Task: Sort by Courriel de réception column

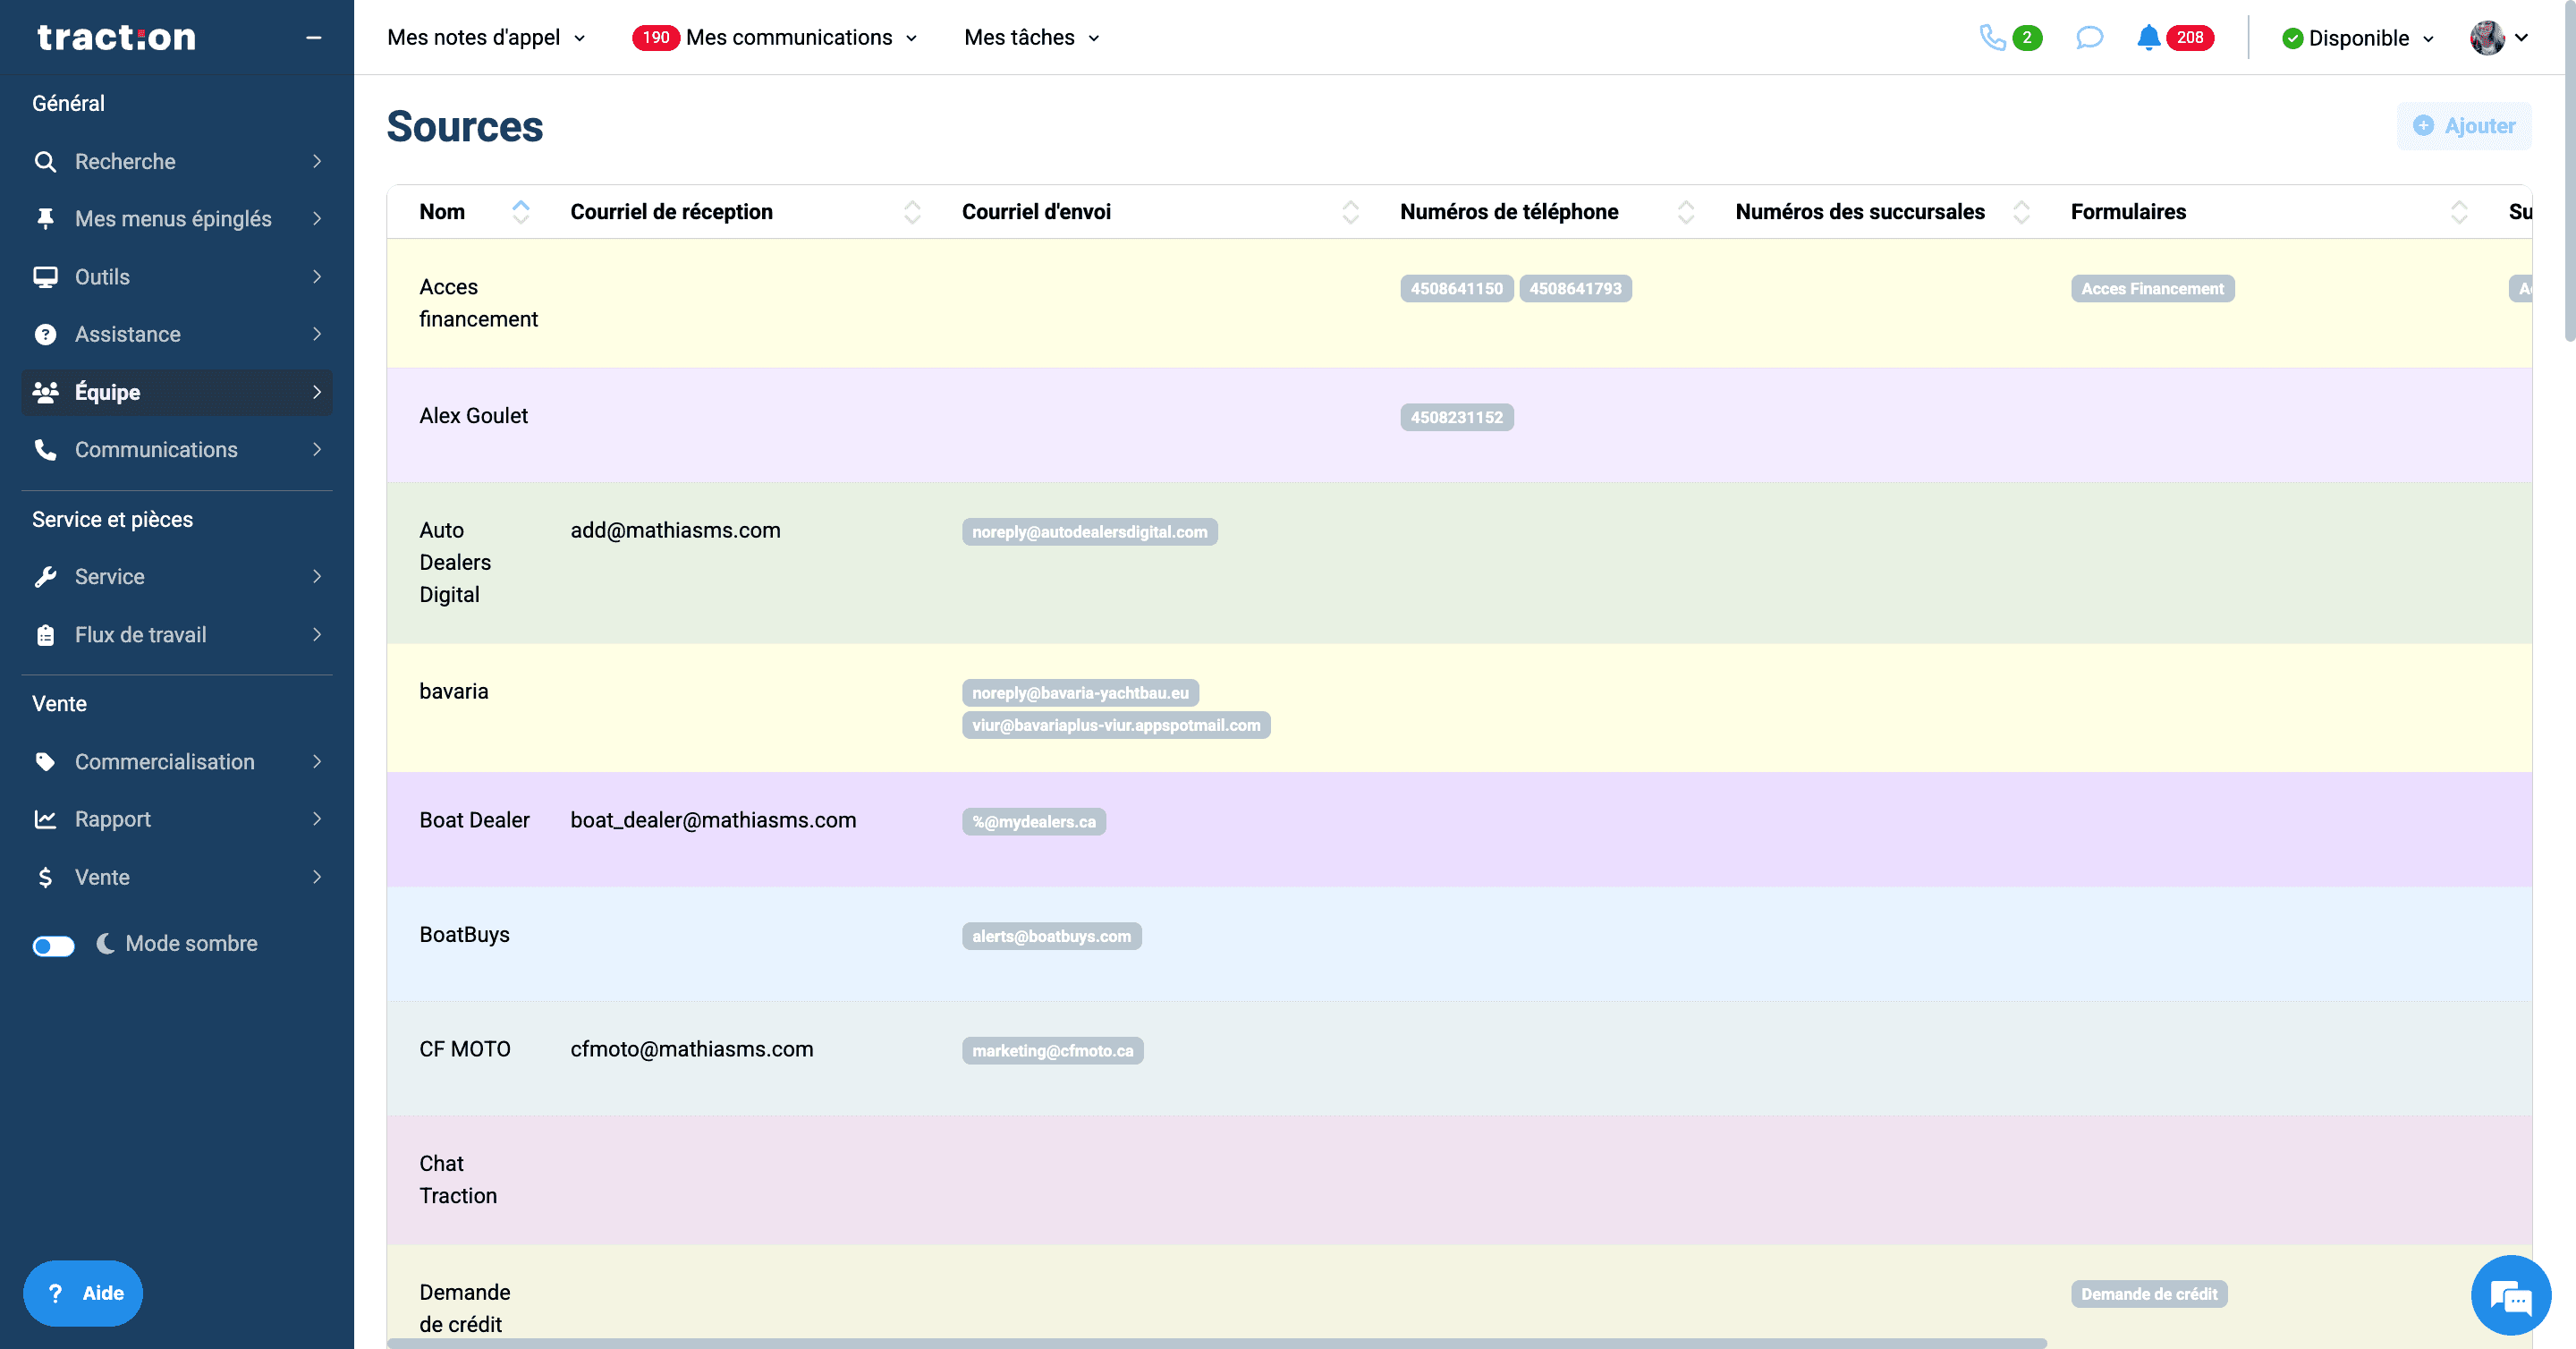Action: click(912, 211)
